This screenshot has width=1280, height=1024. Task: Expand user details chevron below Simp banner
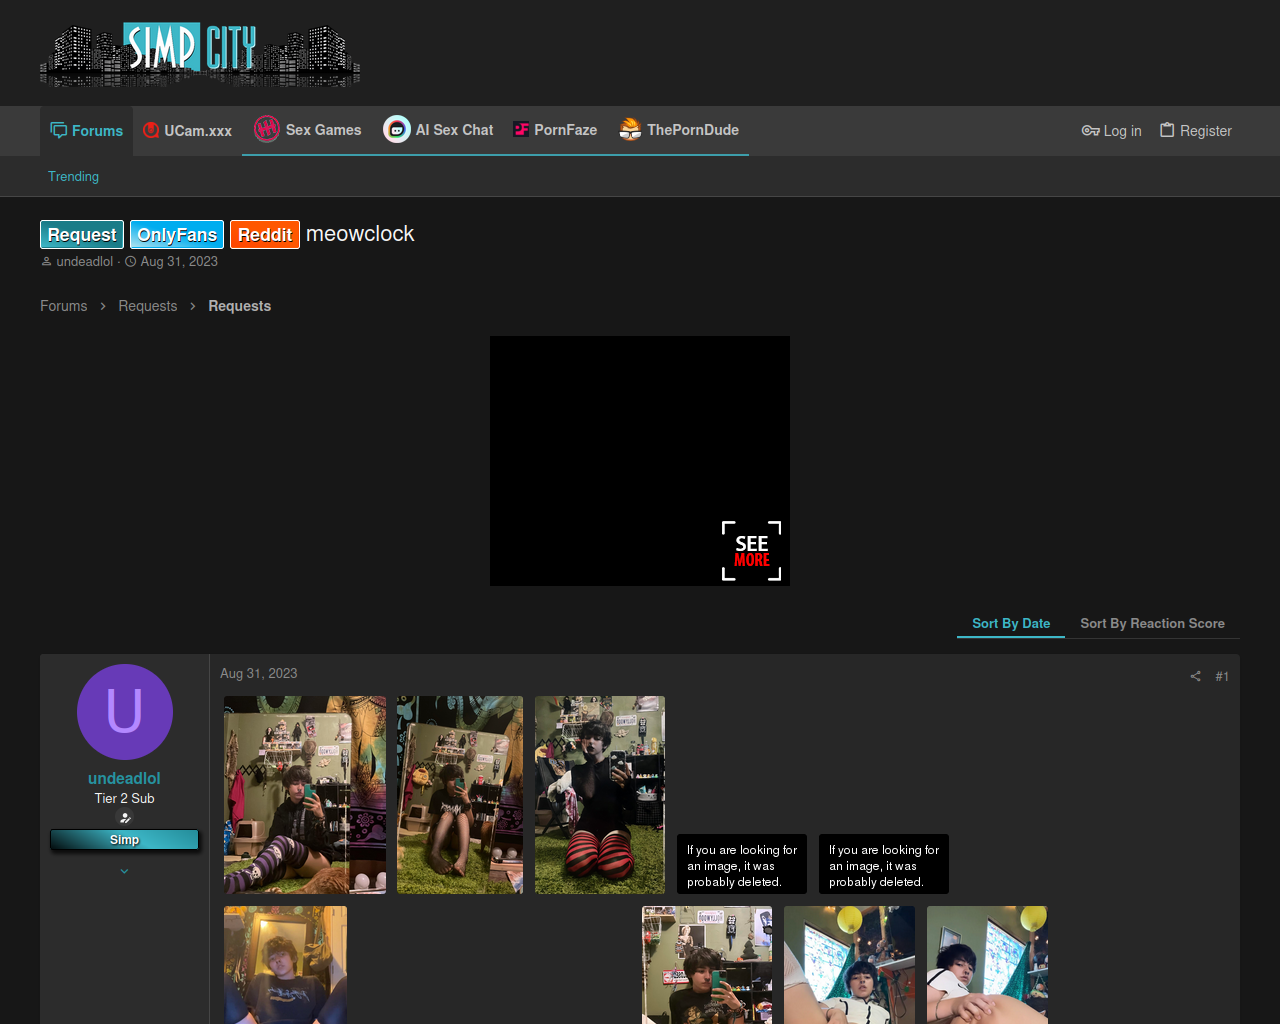click(x=125, y=872)
